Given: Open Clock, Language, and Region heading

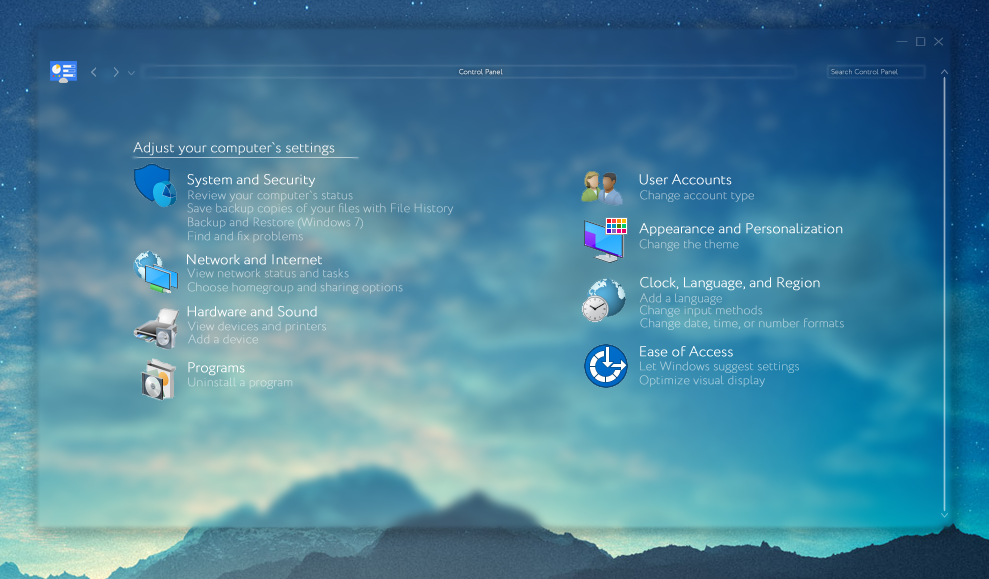Looking at the screenshot, I should (730, 283).
